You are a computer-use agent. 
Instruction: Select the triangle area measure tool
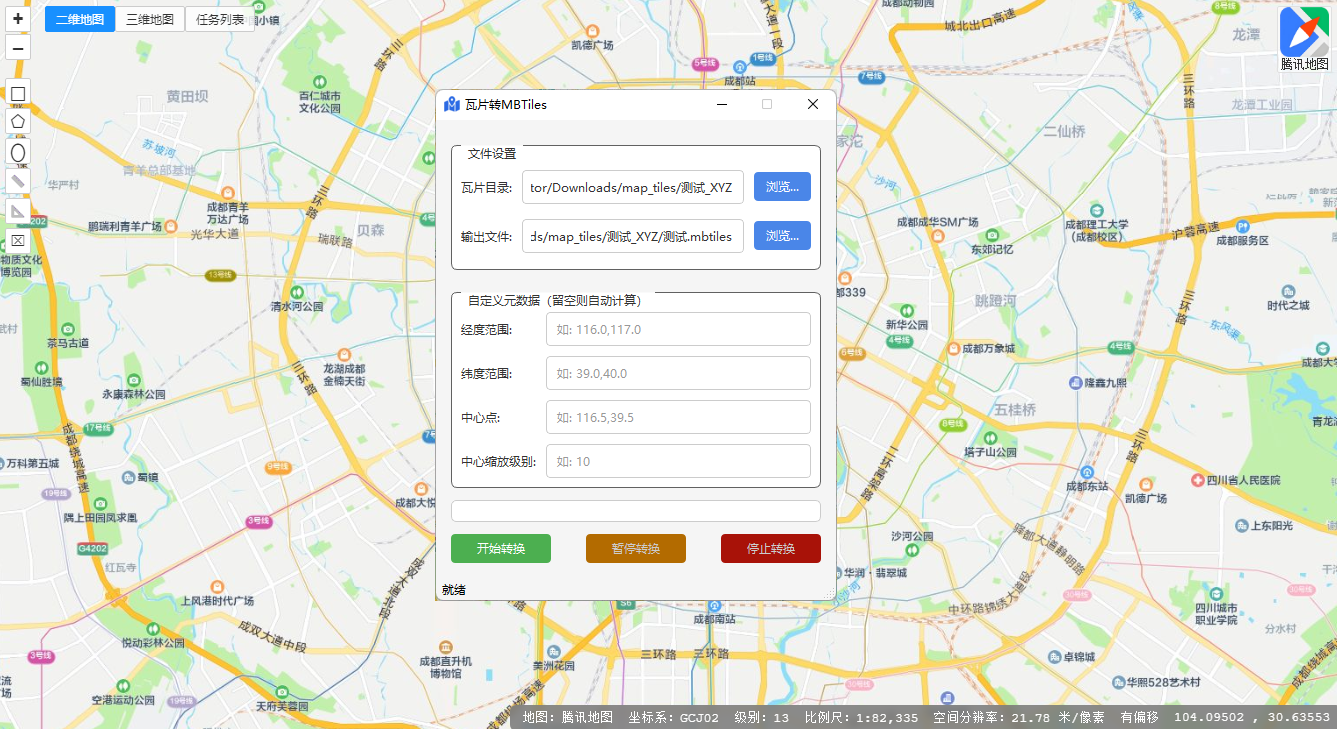coord(18,211)
